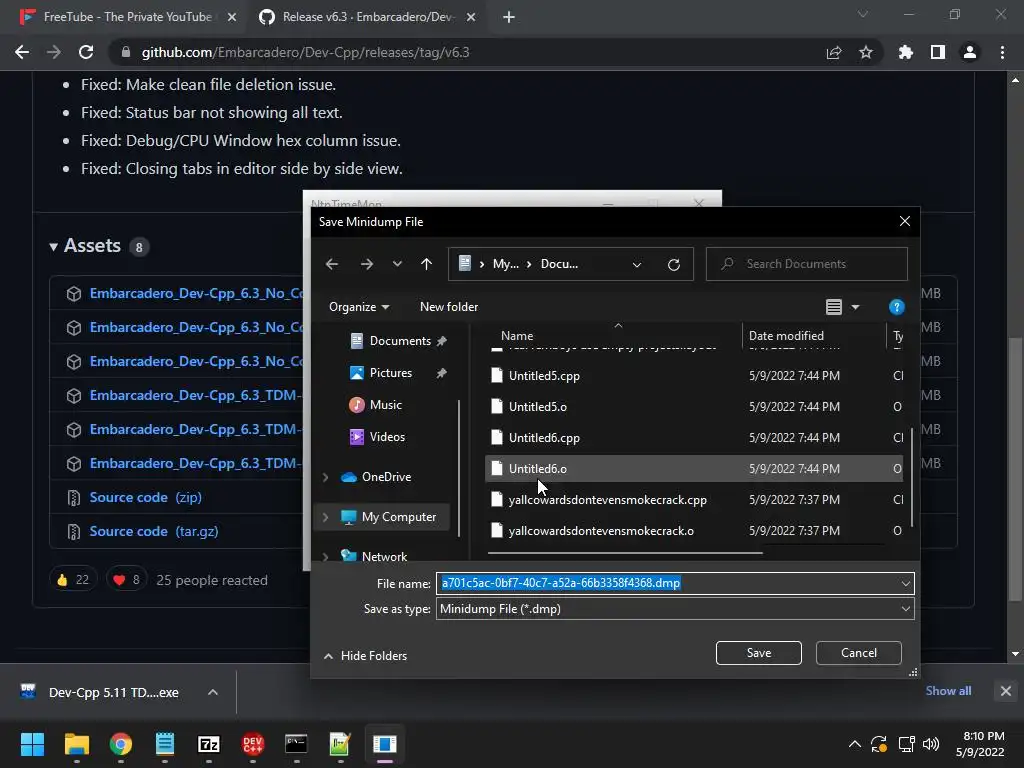Go forward in Save Minidump dialog
This screenshot has width=1024, height=768.
tap(366, 264)
